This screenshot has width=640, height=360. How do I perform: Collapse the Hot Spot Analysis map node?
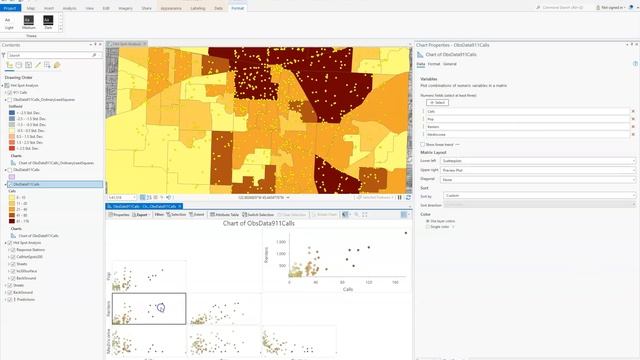(2, 86)
